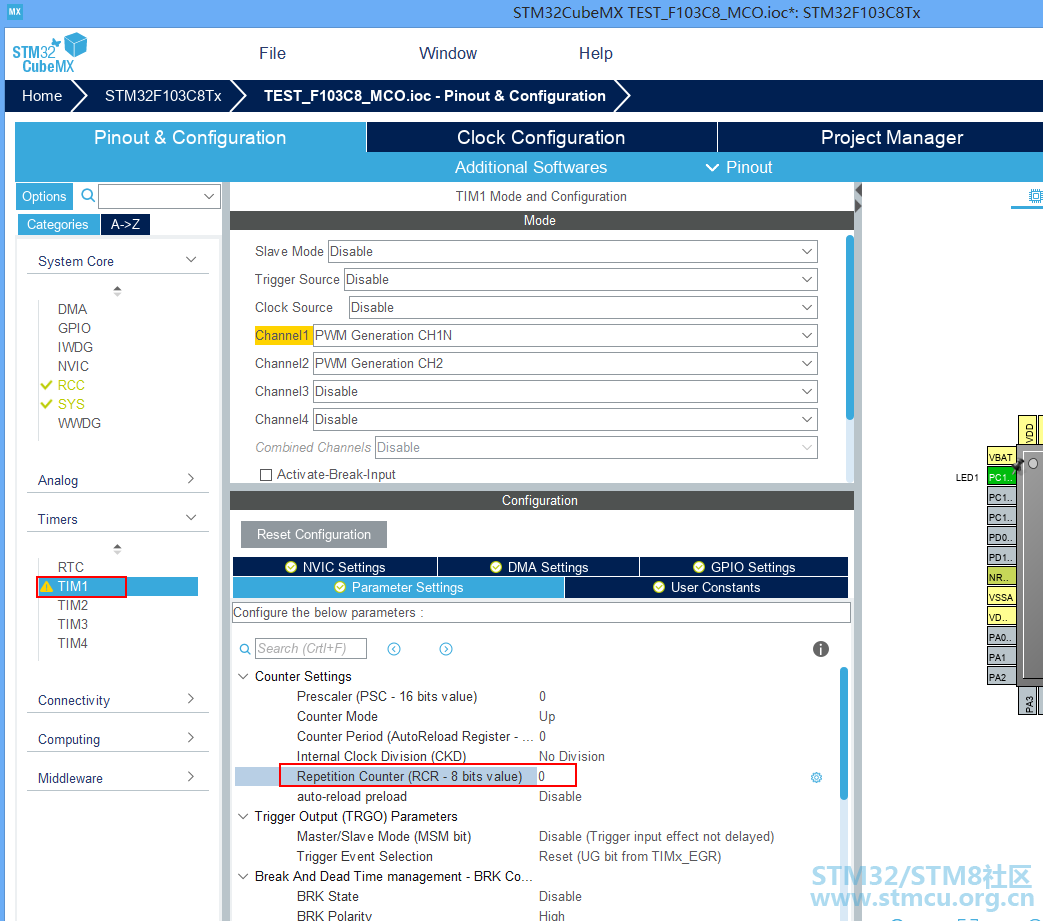Select TIM2 in Timers list
This screenshot has width=1043, height=921.
pos(73,605)
